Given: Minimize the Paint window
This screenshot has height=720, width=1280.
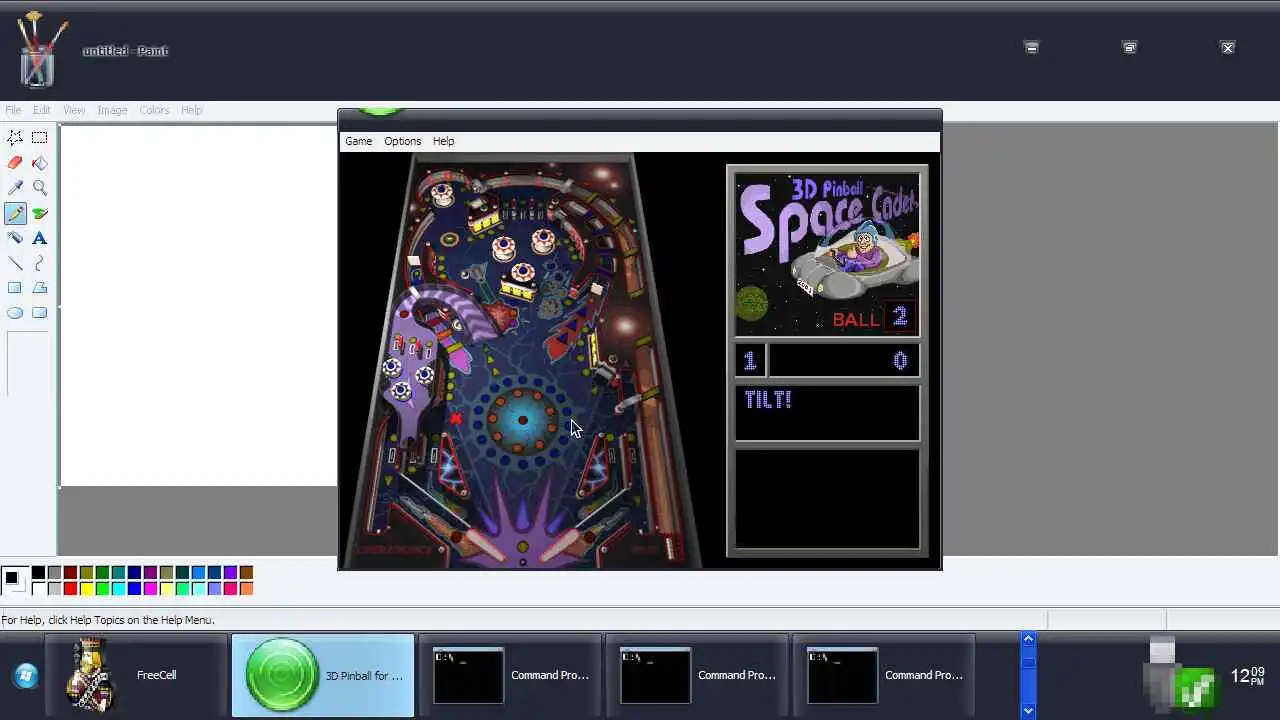Looking at the screenshot, I should point(1032,47).
